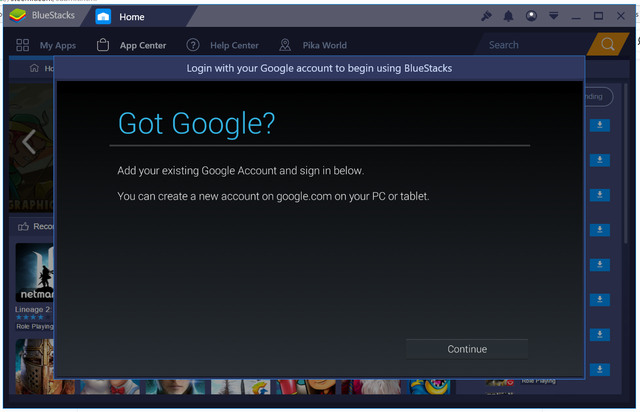Viewport: 640px width, 412px height.
Task: Click the partially hidden Trending pill button
Action: tap(599, 97)
